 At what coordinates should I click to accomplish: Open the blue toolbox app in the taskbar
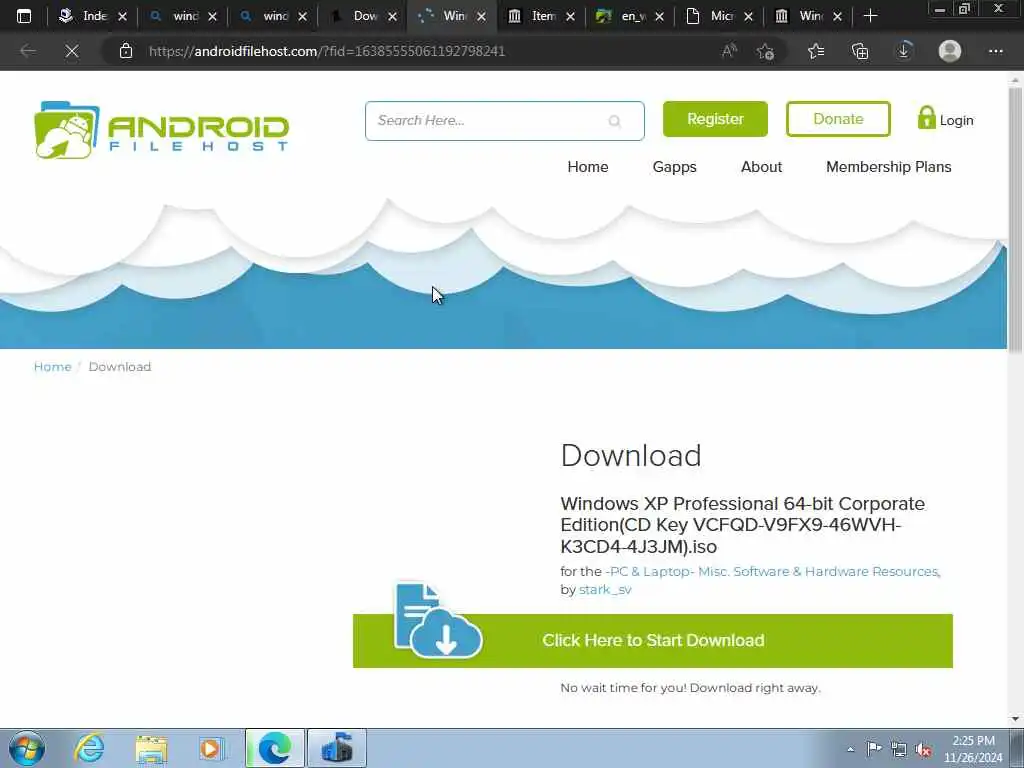(x=337, y=748)
